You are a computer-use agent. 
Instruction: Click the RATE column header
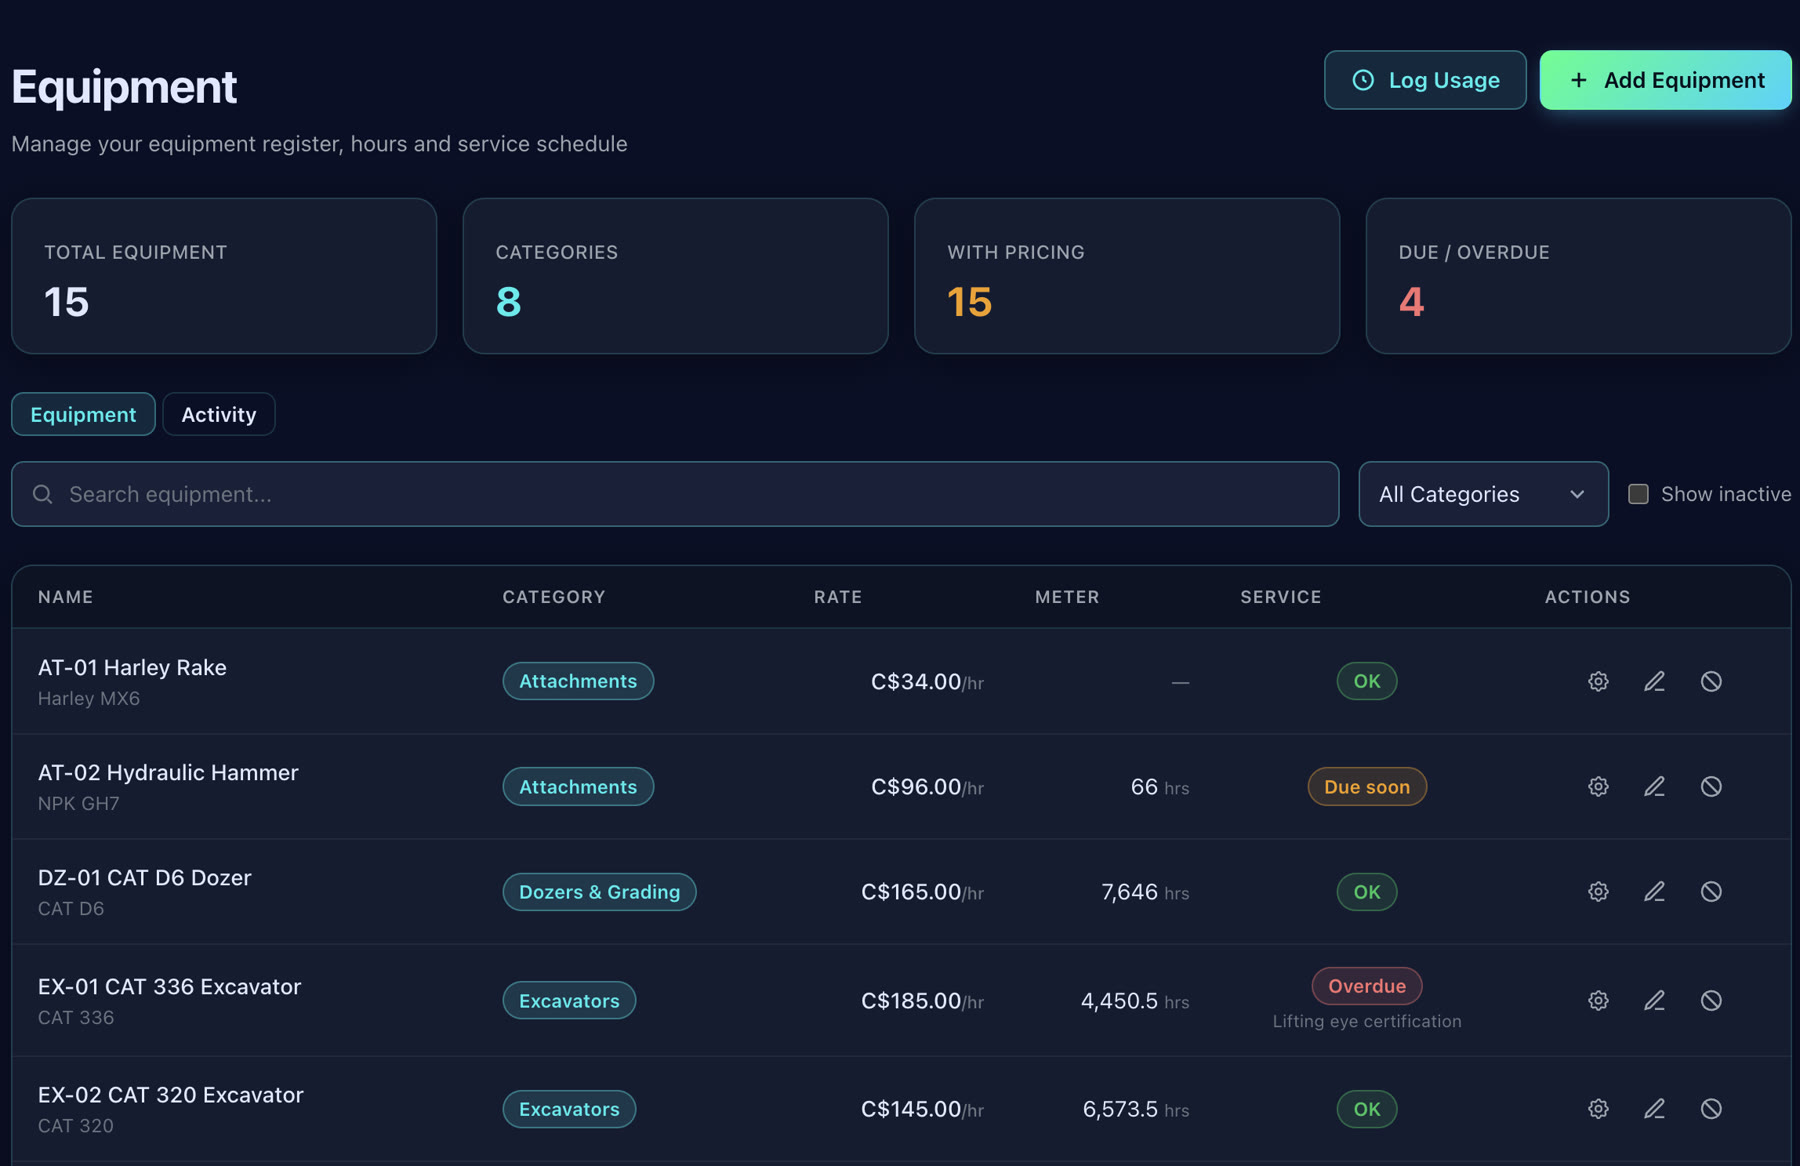click(x=838, y=597)
